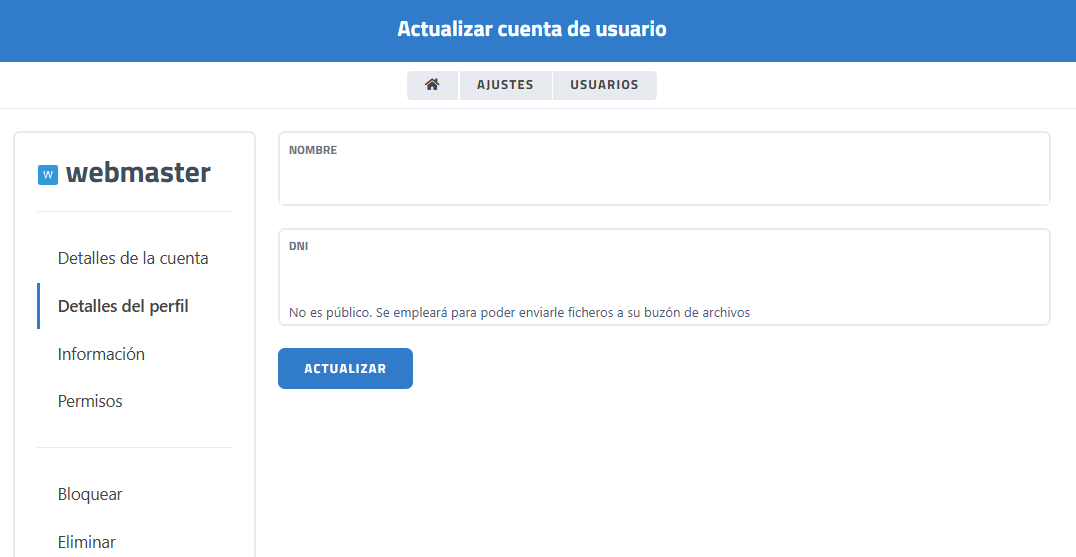Image resolution: width=1076 pixels, height=557 pixels.
Task: Focus the DNI text field
Action: [x=664, y=275]
